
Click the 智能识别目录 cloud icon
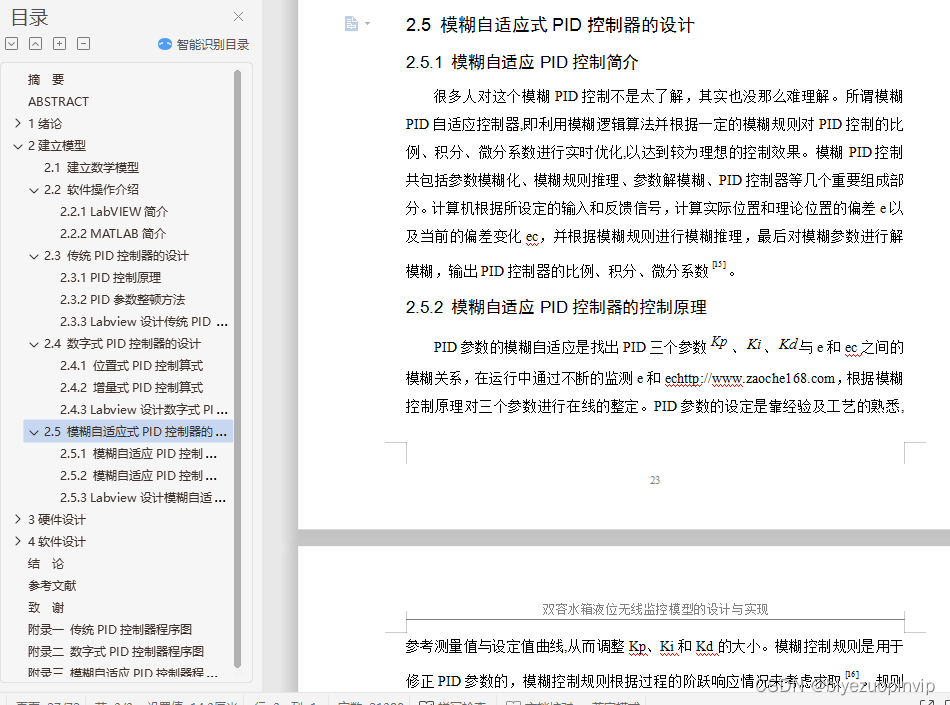pos(165,44)
